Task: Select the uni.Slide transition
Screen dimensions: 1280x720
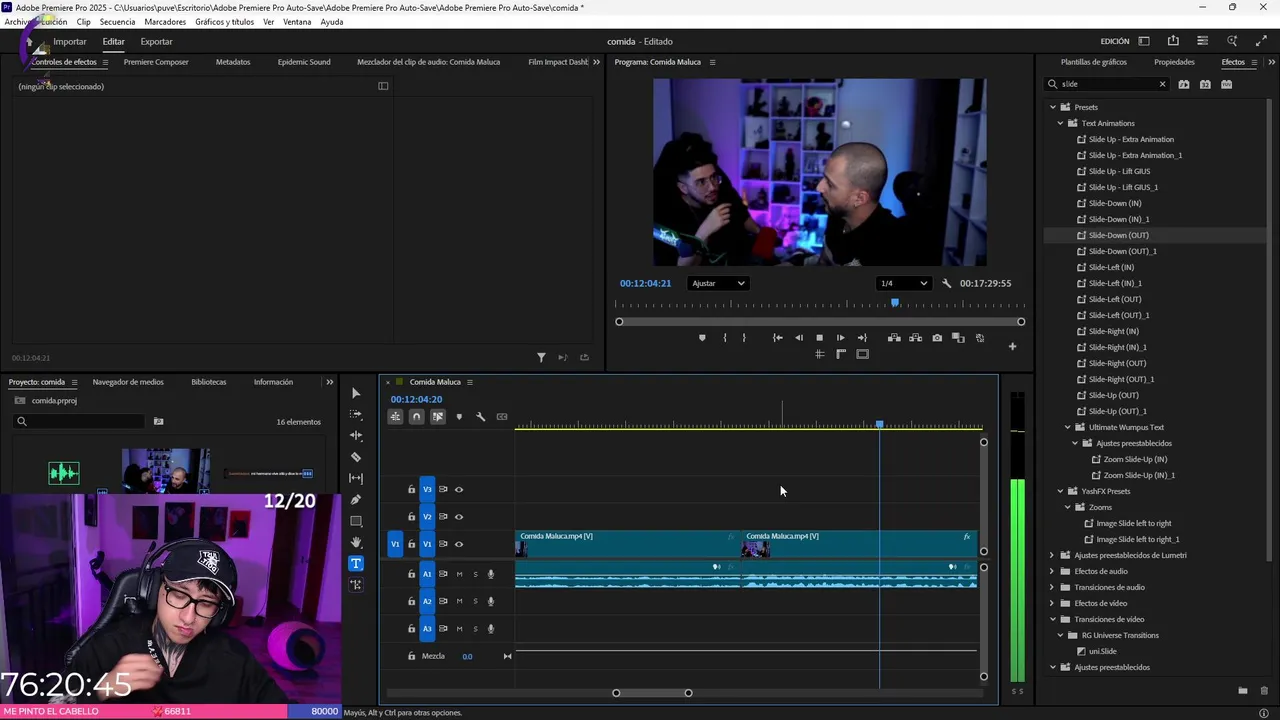Action: (1102, 651)
